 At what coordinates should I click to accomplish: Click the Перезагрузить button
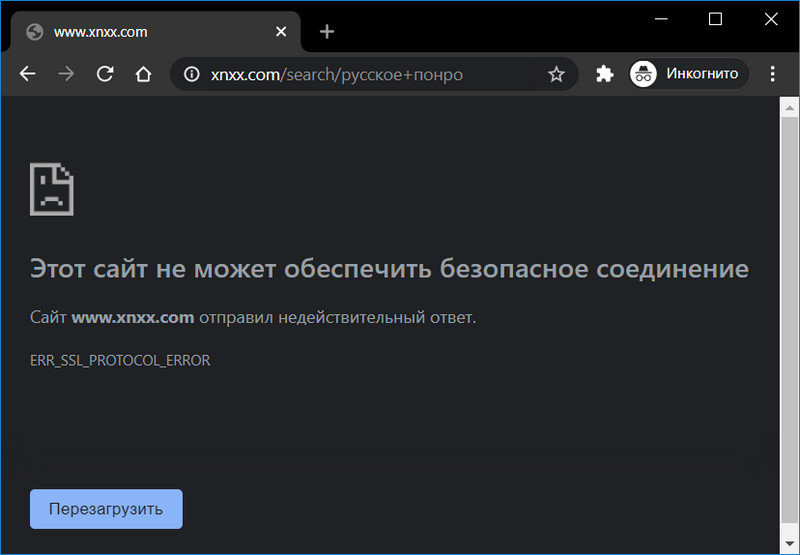(x=106, y=509)
